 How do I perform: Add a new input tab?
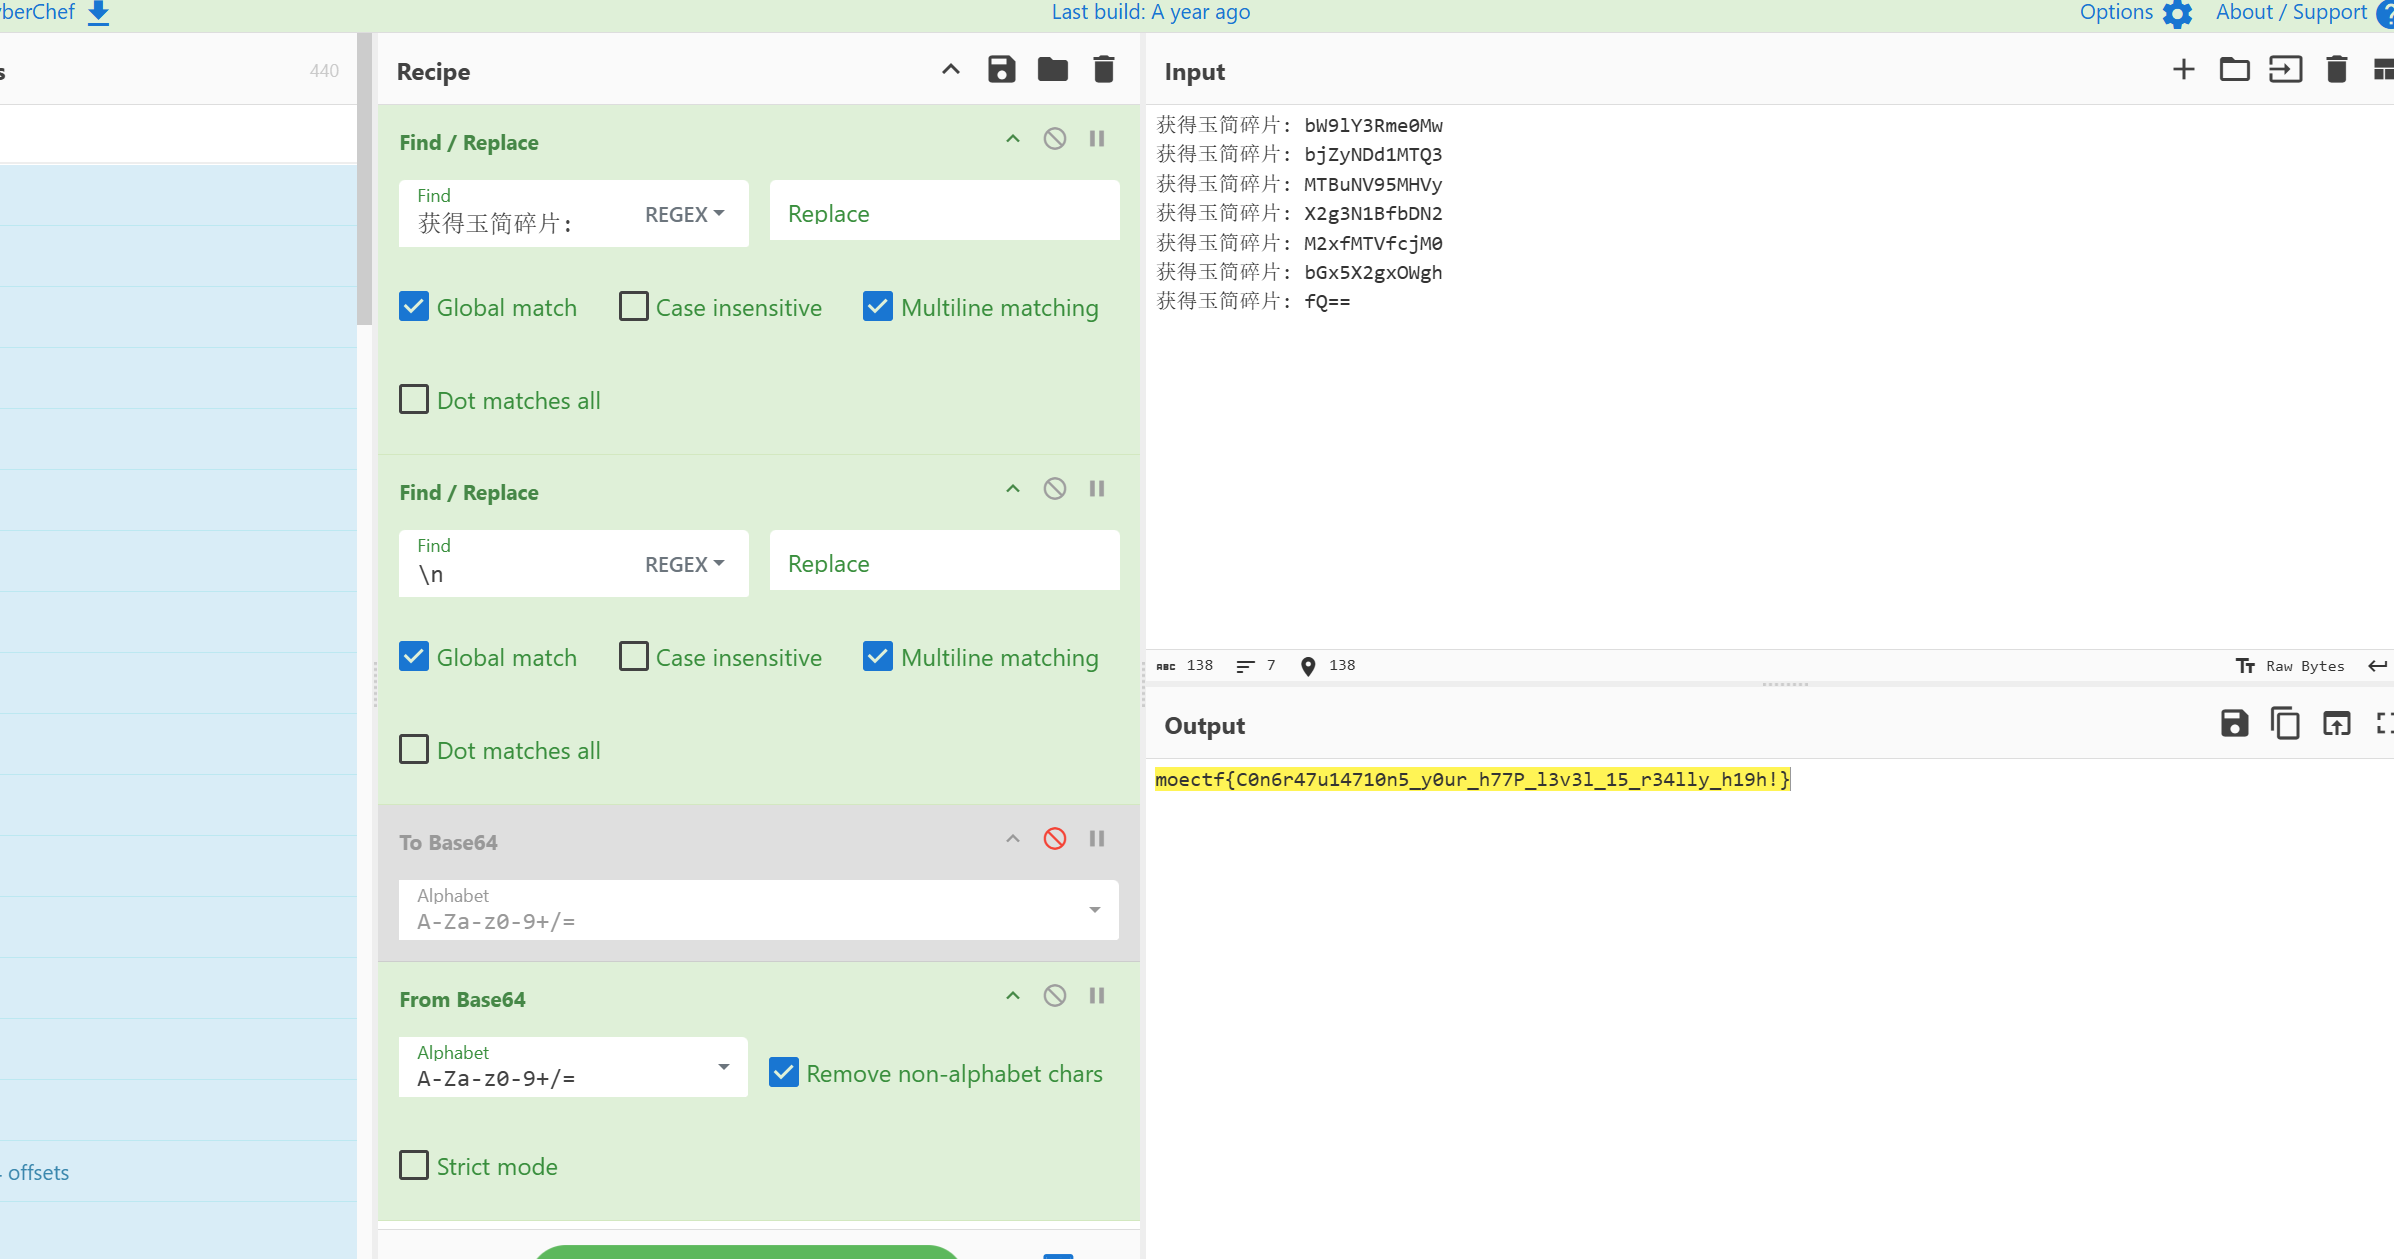(2183, 70)
